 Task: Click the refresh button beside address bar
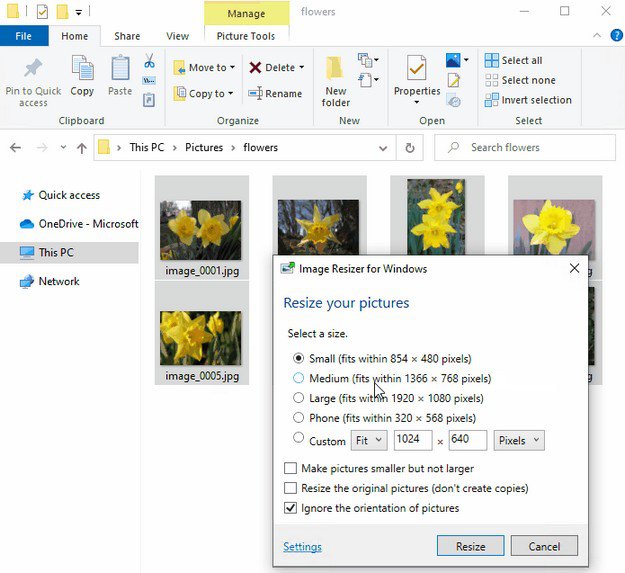tap(409, 148)
